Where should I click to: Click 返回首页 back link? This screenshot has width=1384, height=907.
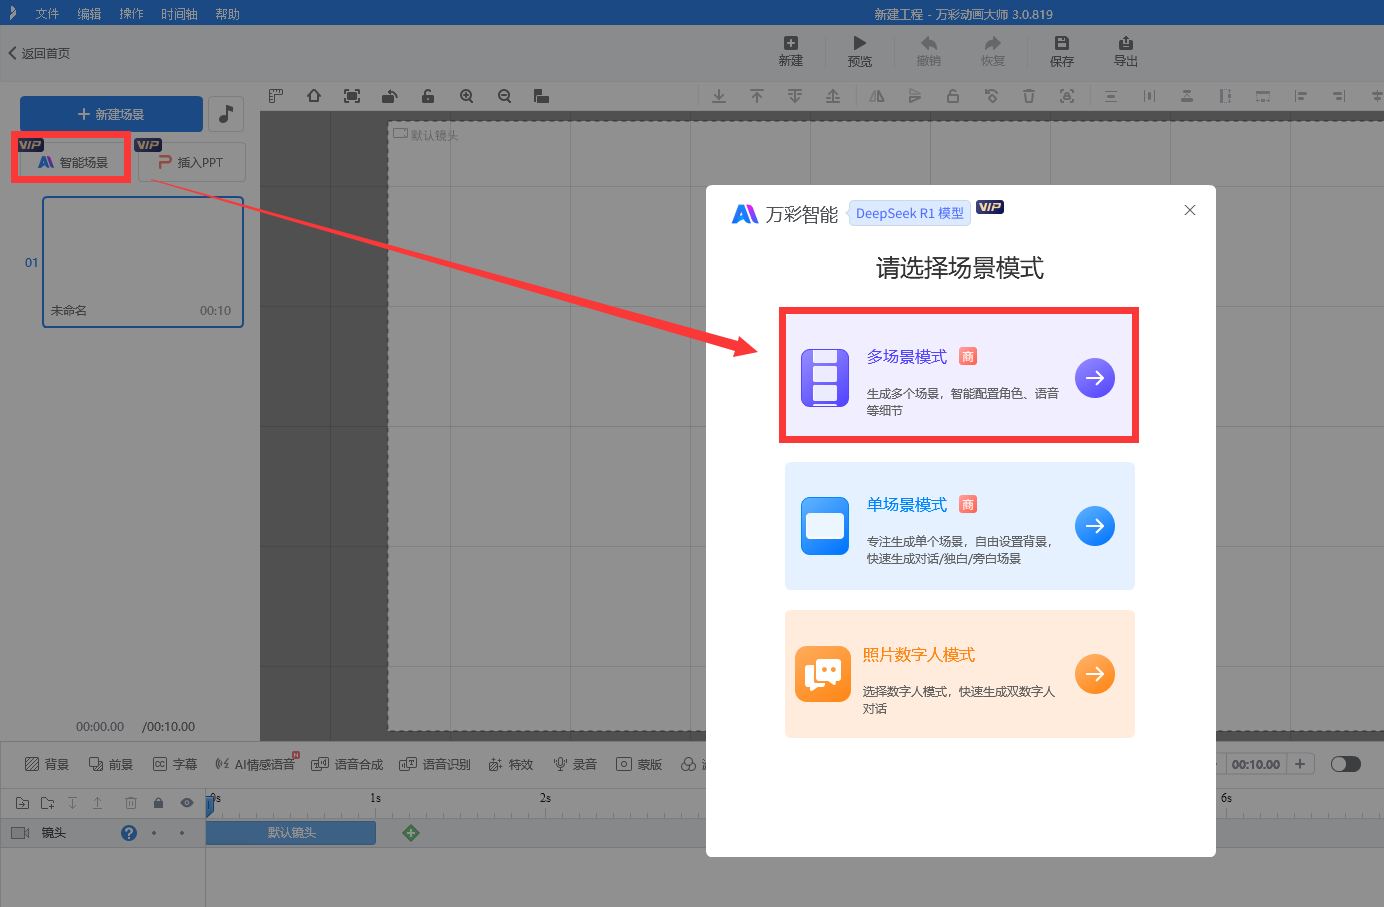(39, 53)
